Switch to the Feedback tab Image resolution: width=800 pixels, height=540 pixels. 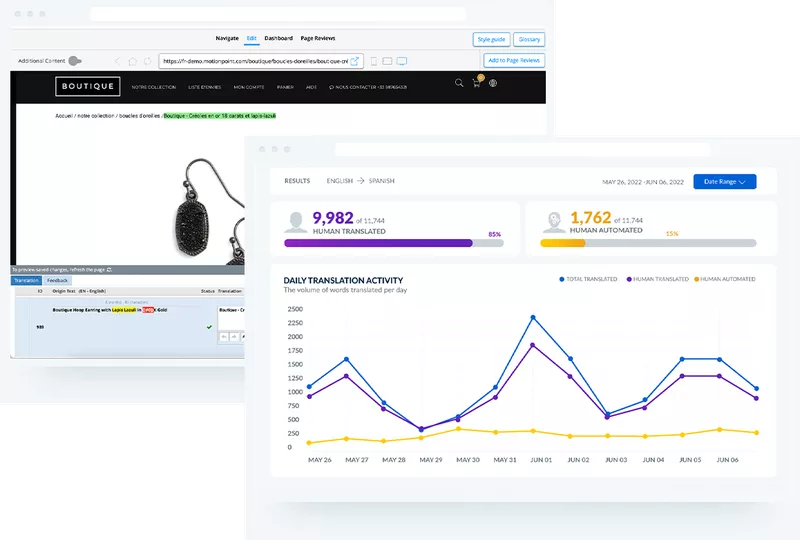pos(57,280)
